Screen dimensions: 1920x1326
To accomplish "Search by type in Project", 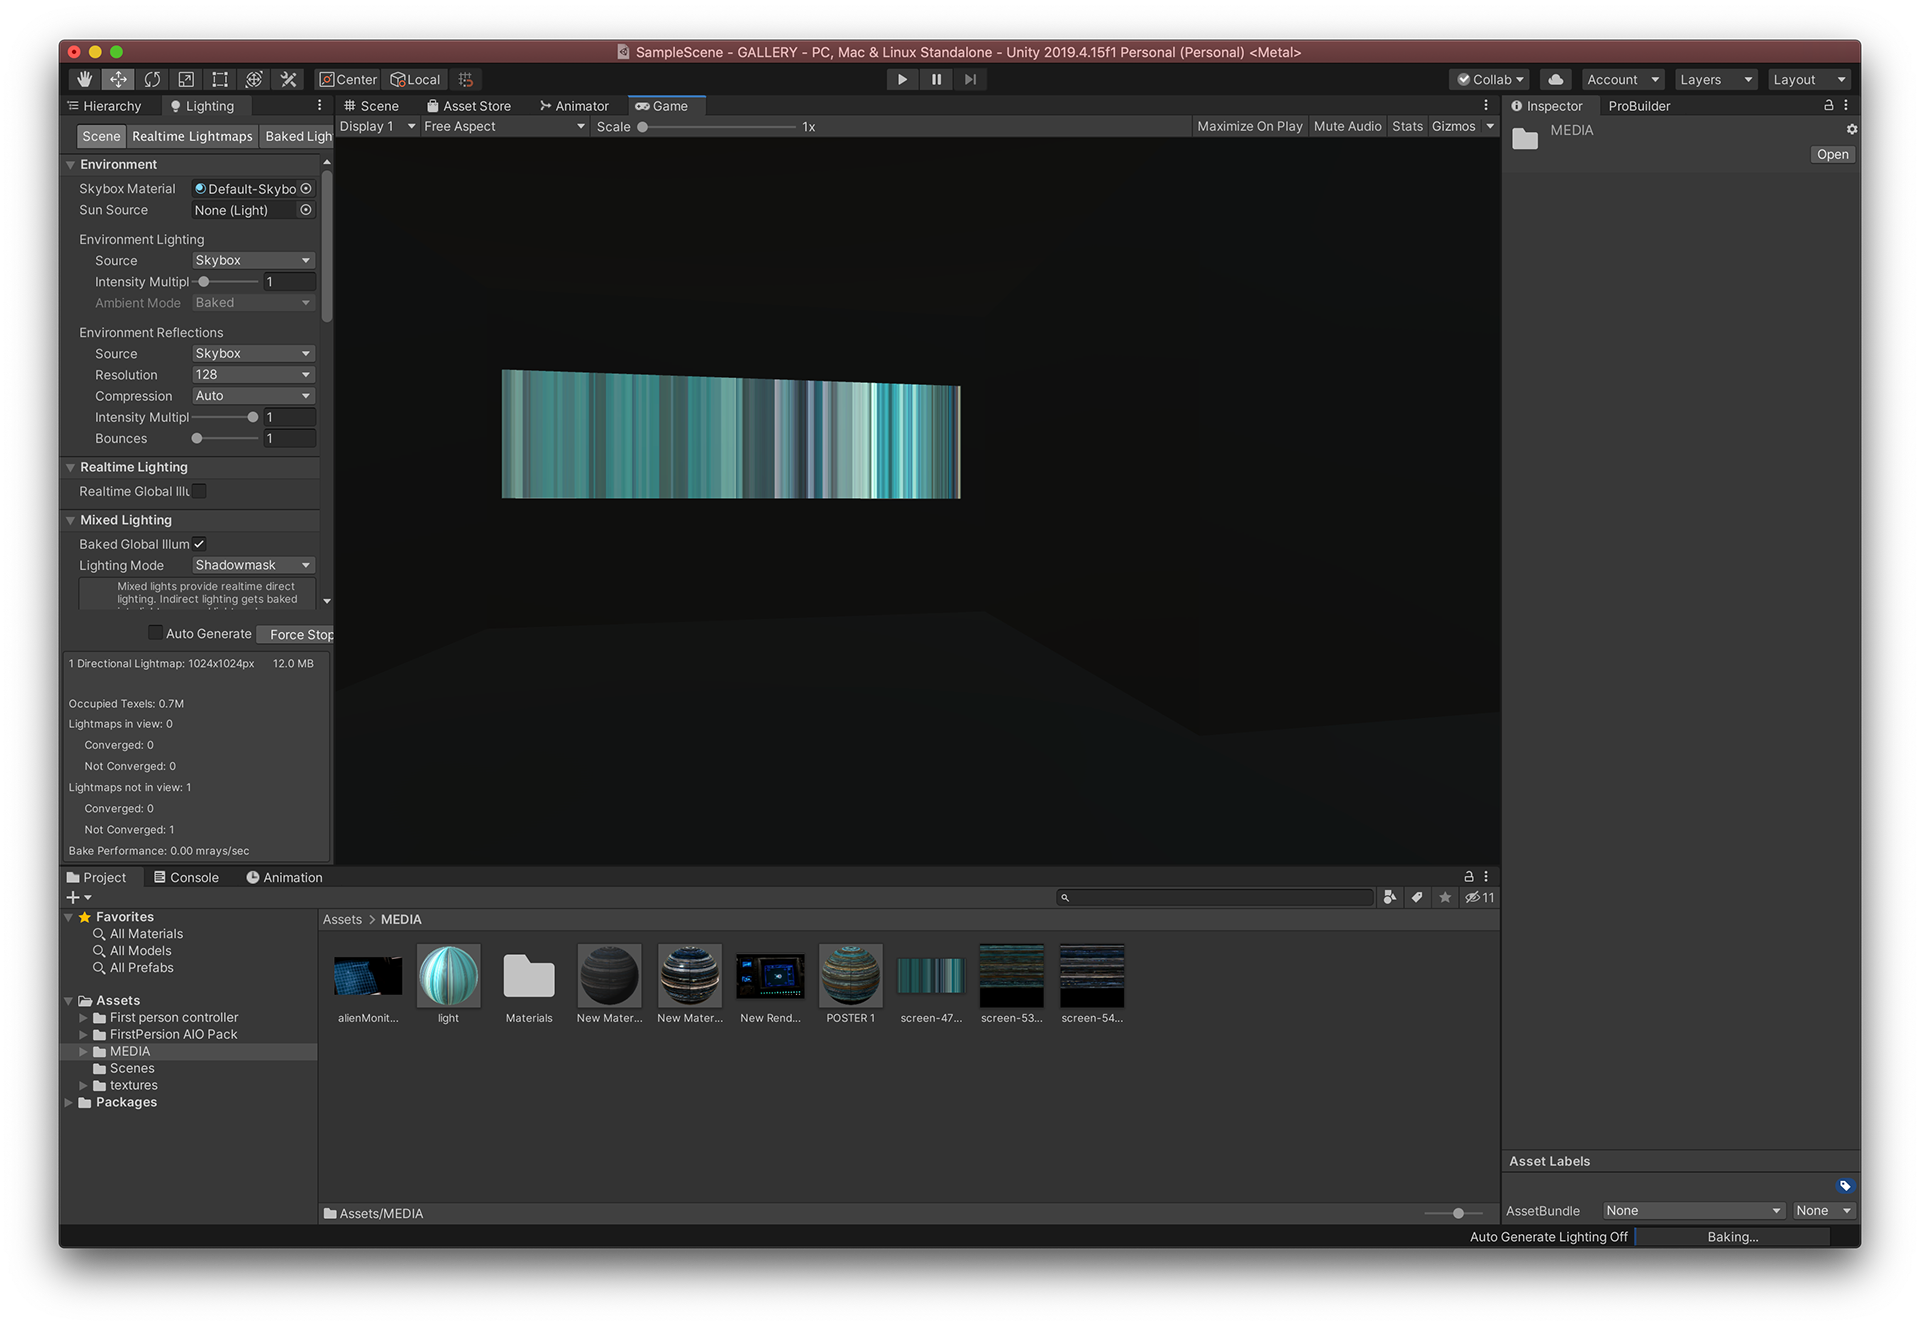I will point(1390,897).
